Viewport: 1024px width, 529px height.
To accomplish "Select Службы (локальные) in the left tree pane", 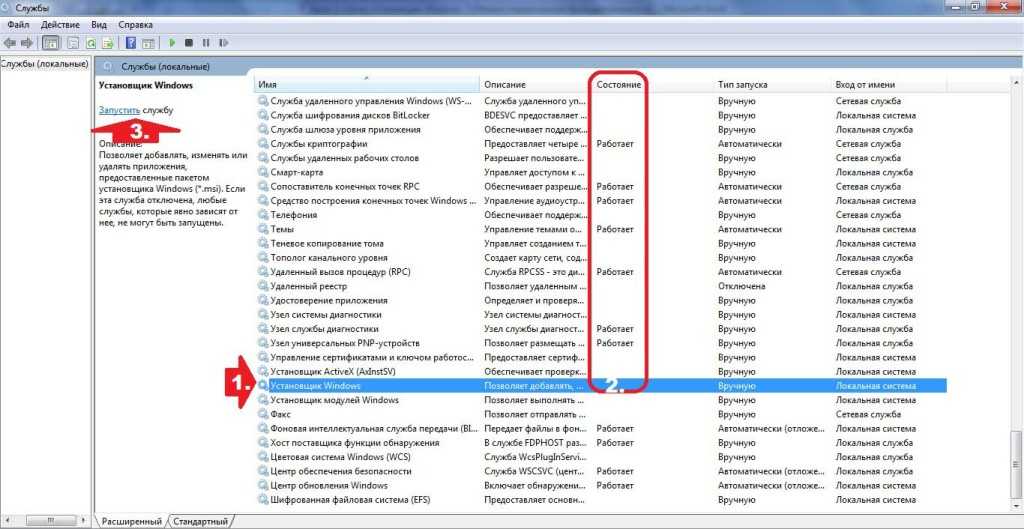I will pyautogui.click(x=44, y=64).
